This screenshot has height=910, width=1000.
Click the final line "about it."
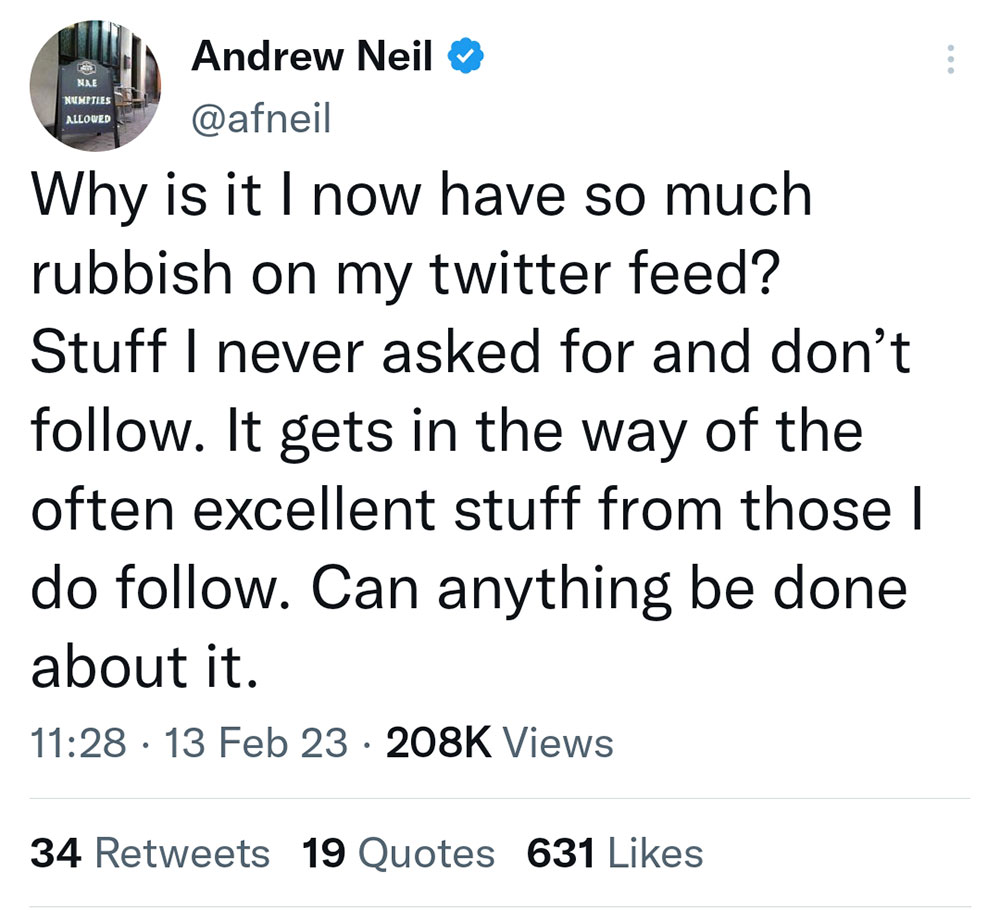(145, 667)
